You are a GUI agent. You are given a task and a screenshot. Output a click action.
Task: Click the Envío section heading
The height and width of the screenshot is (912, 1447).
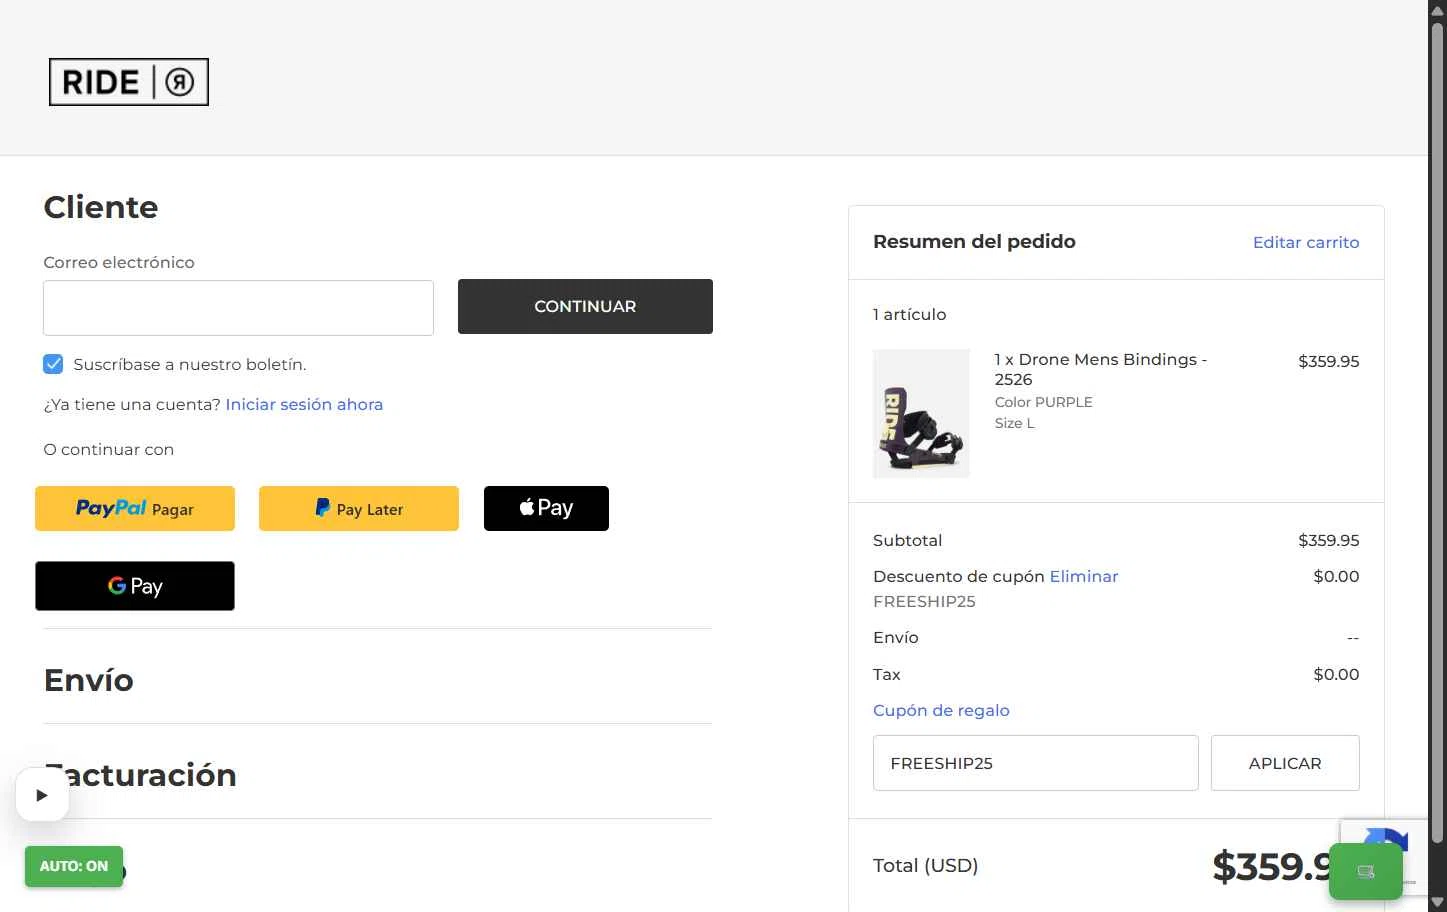click(x=89, y=680)
